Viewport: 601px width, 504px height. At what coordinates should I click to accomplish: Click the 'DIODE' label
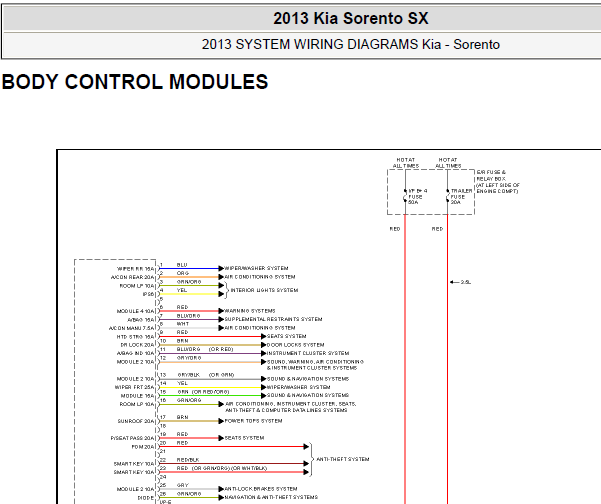coord(146,498)
